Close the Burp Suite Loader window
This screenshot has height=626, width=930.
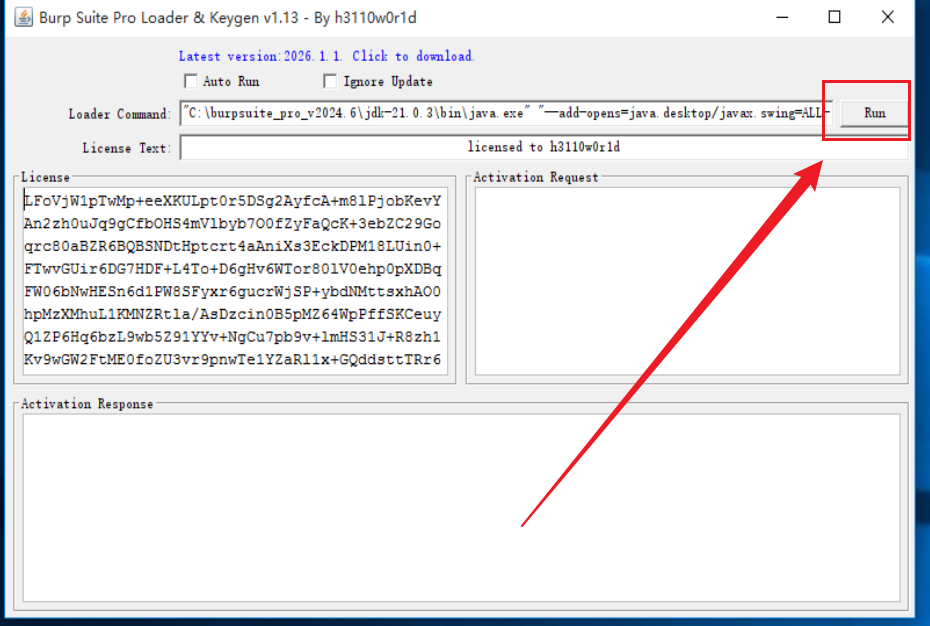(887, 17)
